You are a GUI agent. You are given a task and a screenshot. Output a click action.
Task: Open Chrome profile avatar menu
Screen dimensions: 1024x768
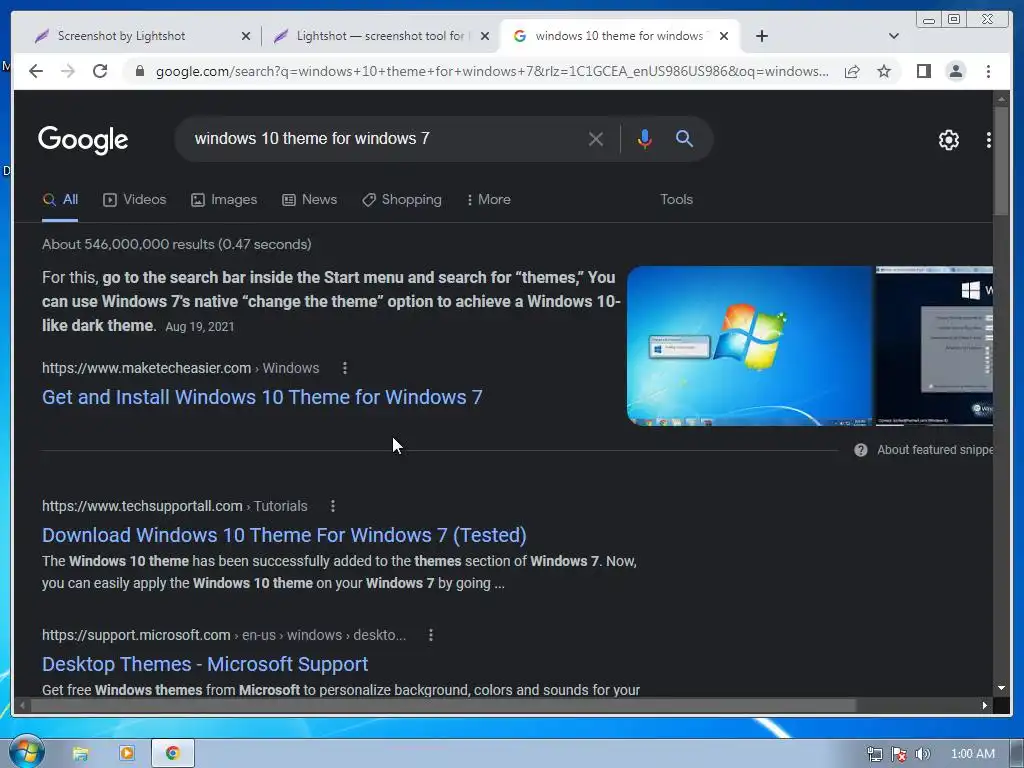coord(955,71)
